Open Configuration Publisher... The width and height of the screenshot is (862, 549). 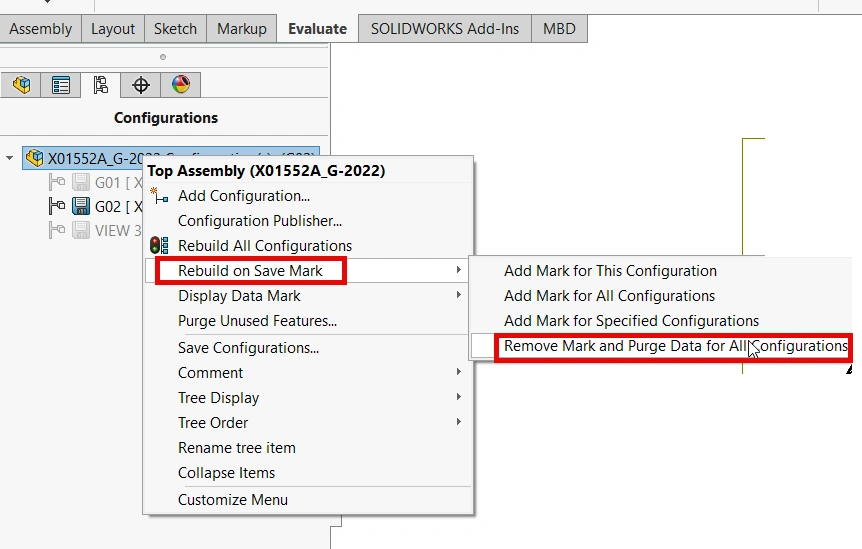click(308, 220)
